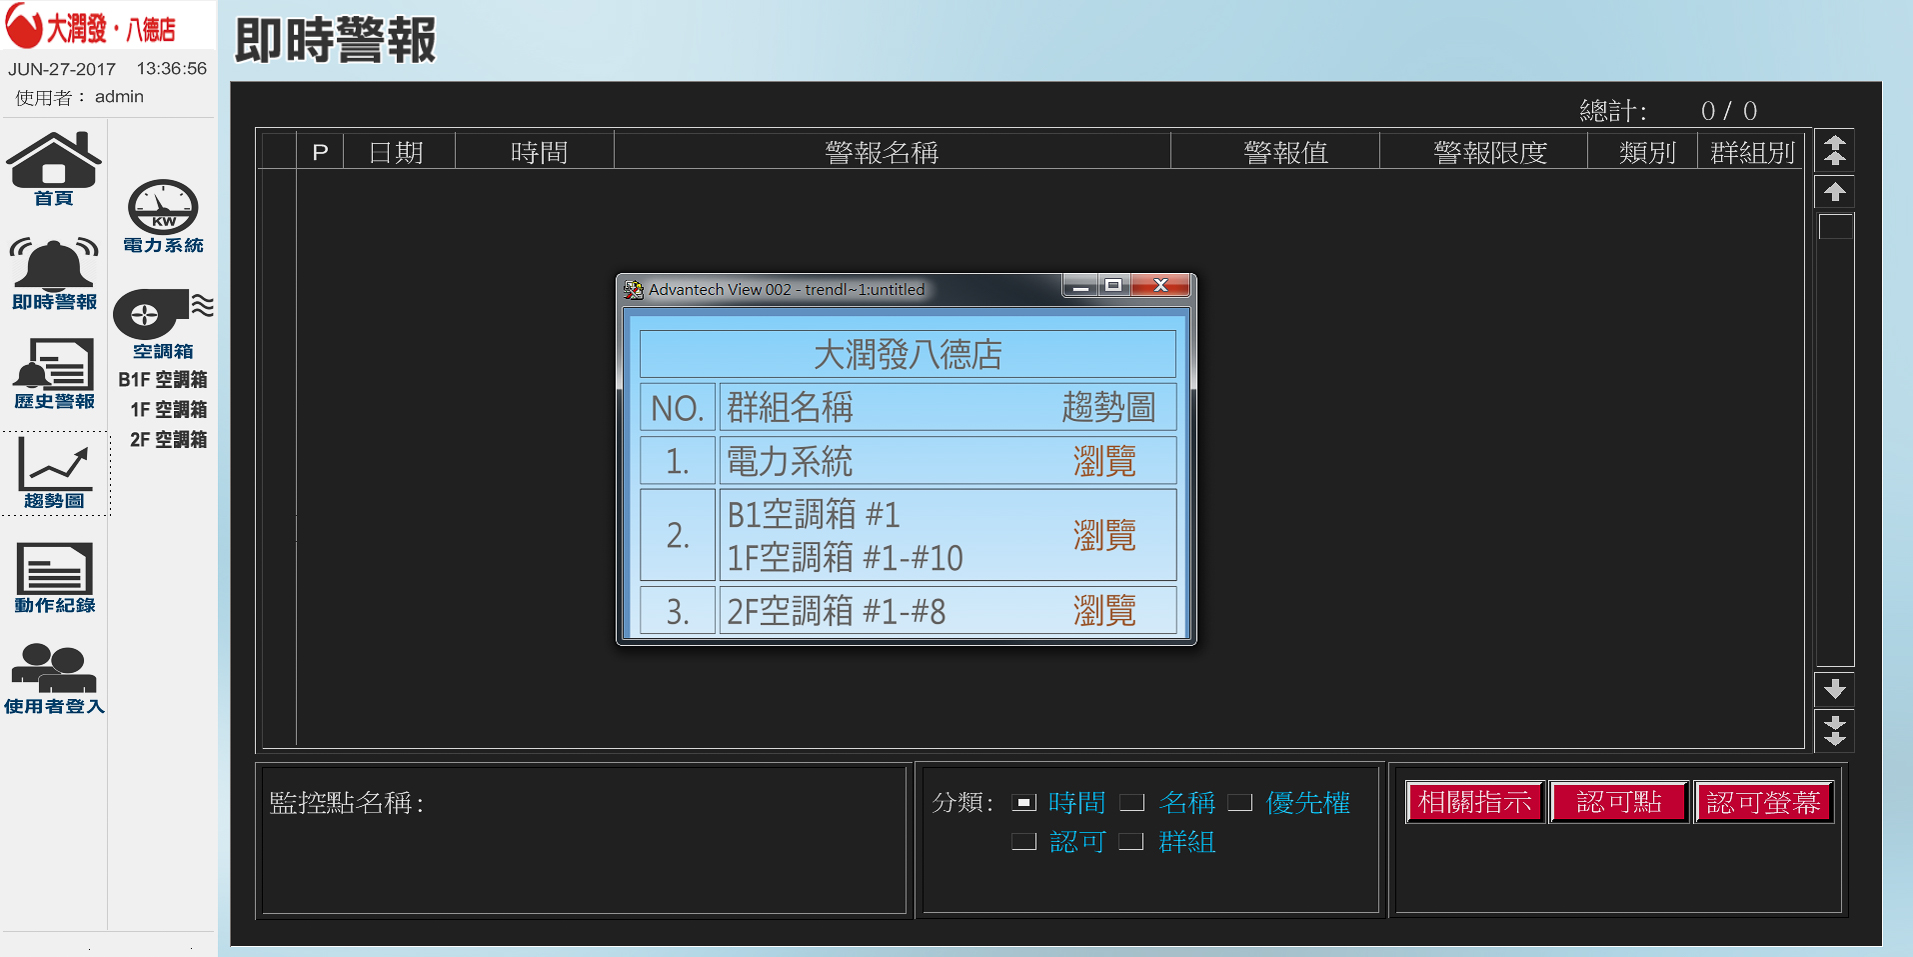Open the 電力系統 power meter icon
This screenshot has height=957, width=1913.
163,216
